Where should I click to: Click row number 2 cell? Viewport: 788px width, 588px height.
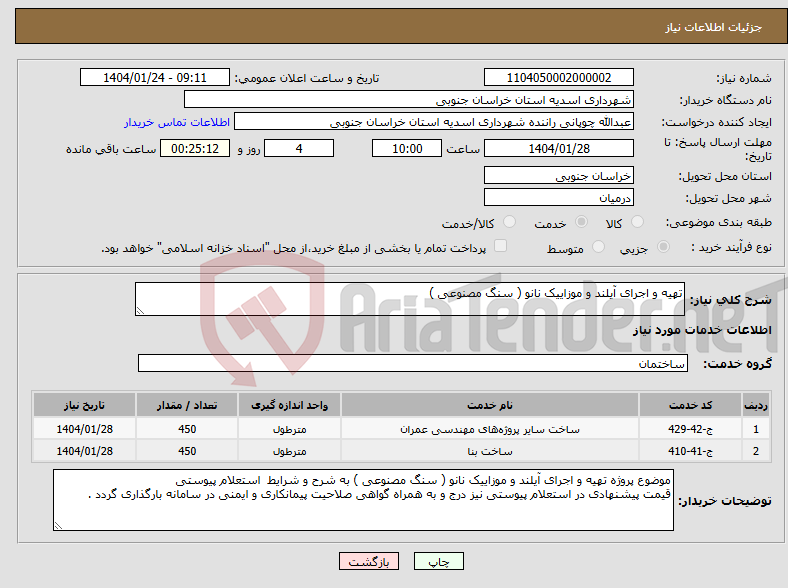click(x=756, y=451)
